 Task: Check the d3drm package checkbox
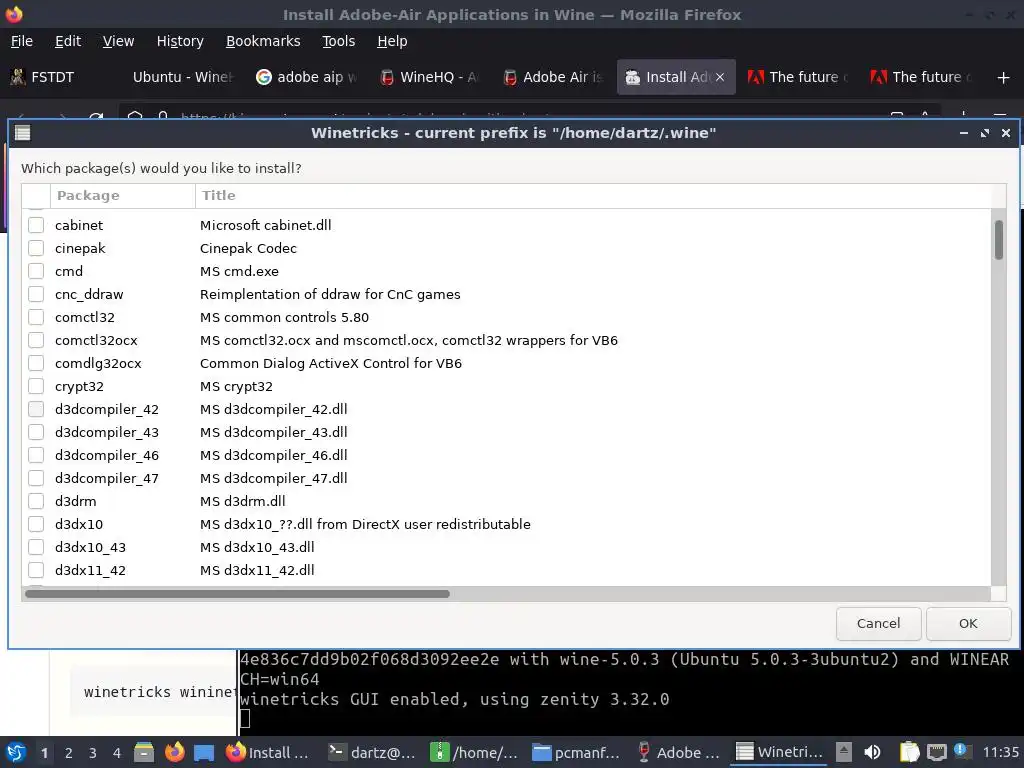tap(36, 501)
